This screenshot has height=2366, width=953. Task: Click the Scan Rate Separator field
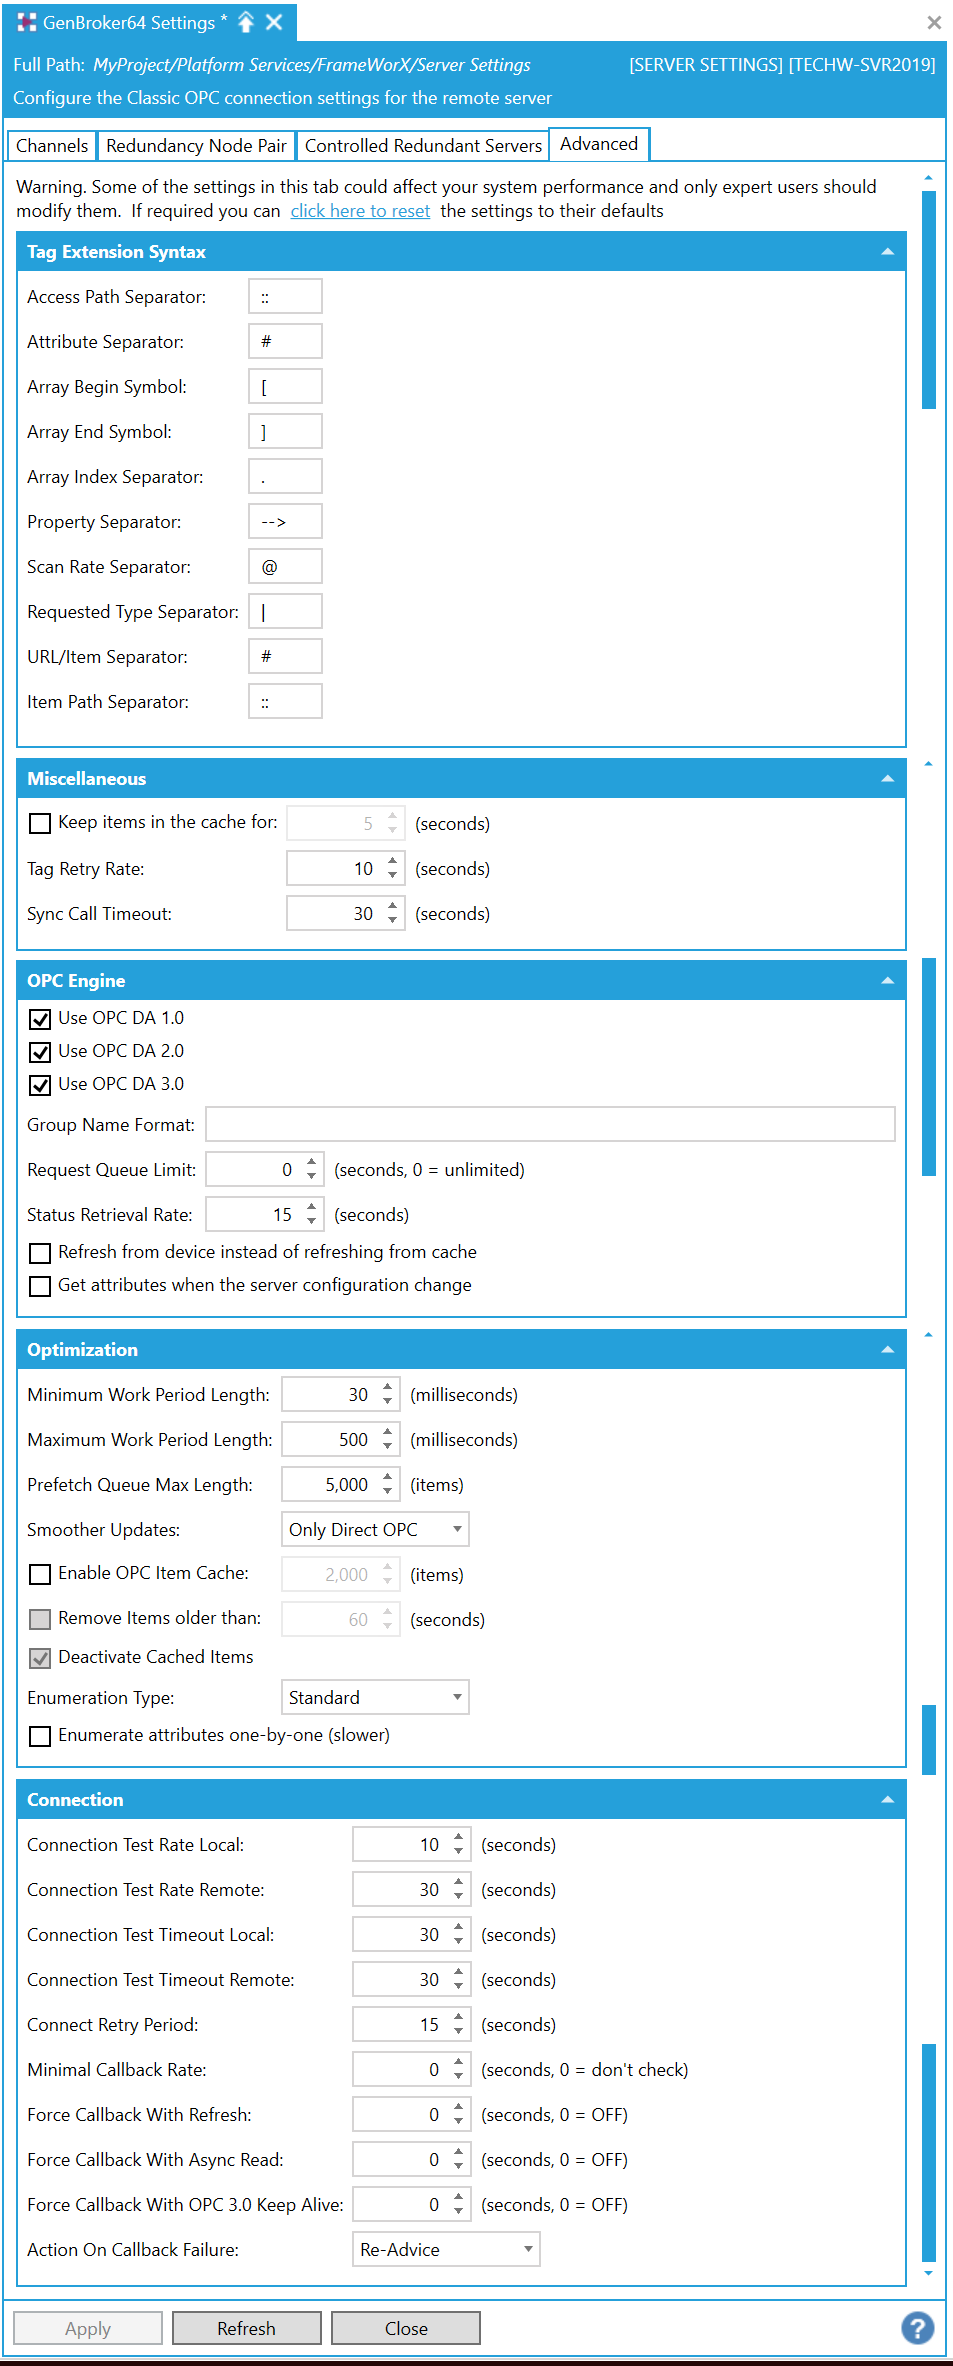pyautogui.click(x=285, y=566)
